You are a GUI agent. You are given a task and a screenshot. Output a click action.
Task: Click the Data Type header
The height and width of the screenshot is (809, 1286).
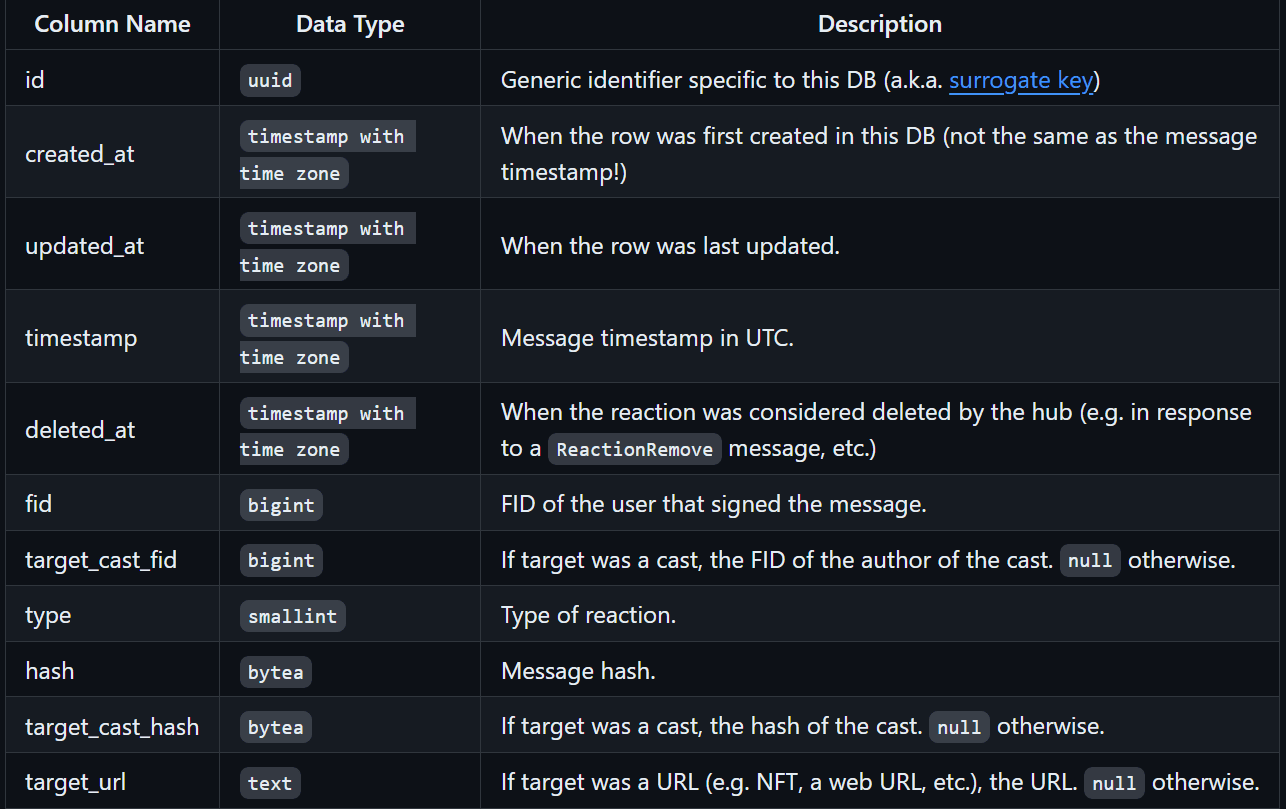(x=350, y=24)
